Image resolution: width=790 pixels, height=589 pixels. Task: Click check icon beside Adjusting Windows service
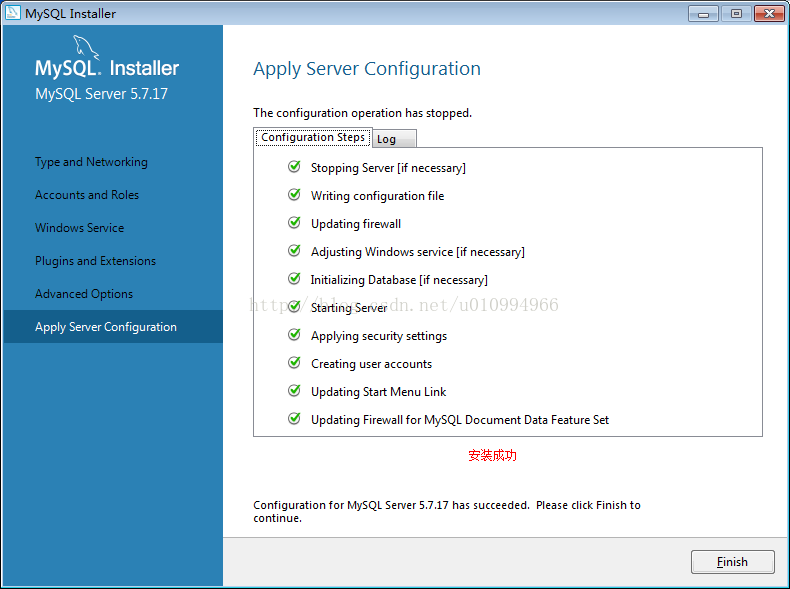(x=294, y=251)
